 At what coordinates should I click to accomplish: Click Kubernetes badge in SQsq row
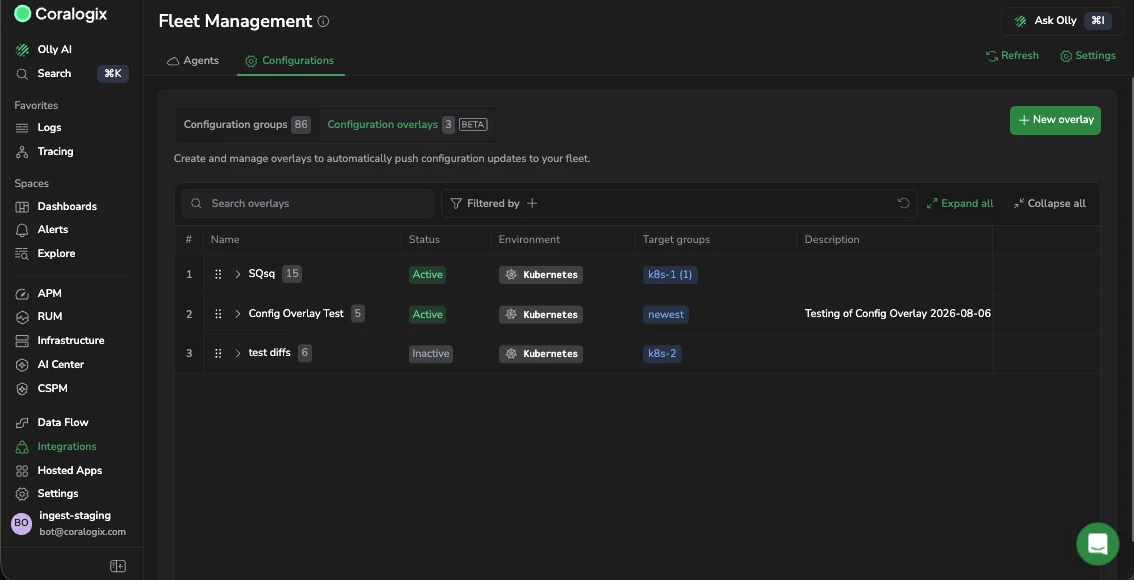click(x=541, y=275)
